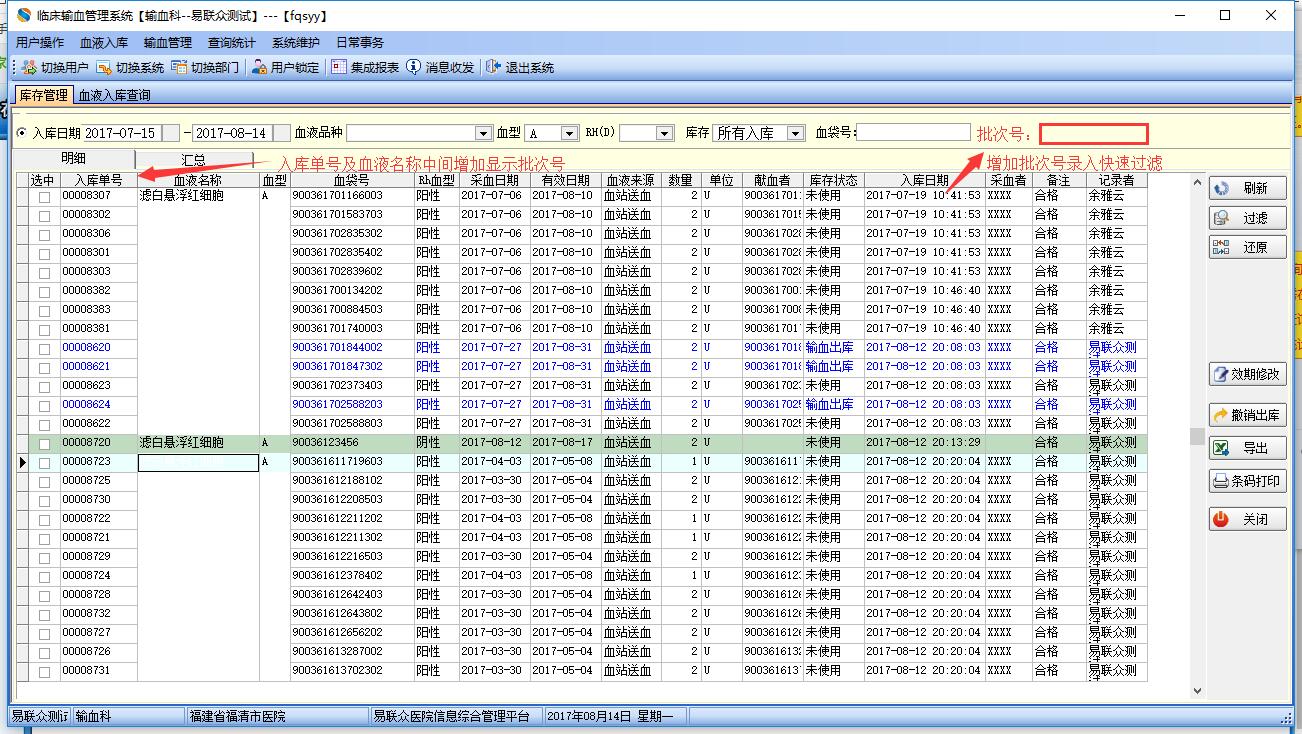Open 消息收发 messaging tool
Screen dimensions: 1302x734
[440, 67]
